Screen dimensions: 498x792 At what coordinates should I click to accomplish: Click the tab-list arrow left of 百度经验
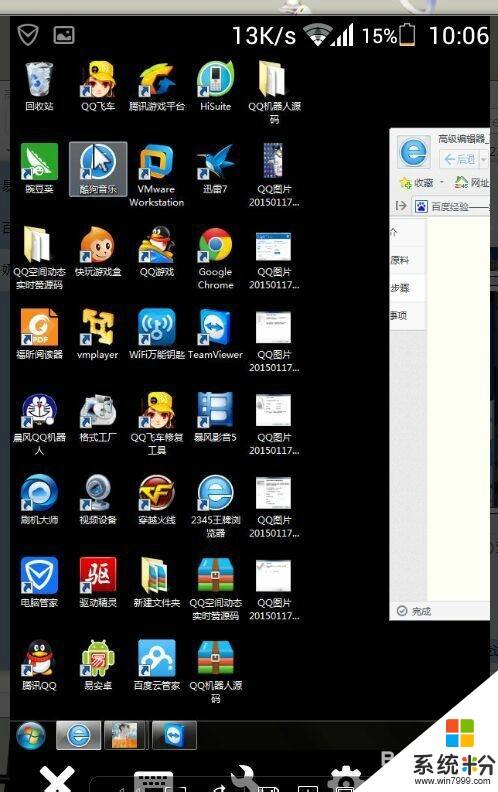coord(401,206)
